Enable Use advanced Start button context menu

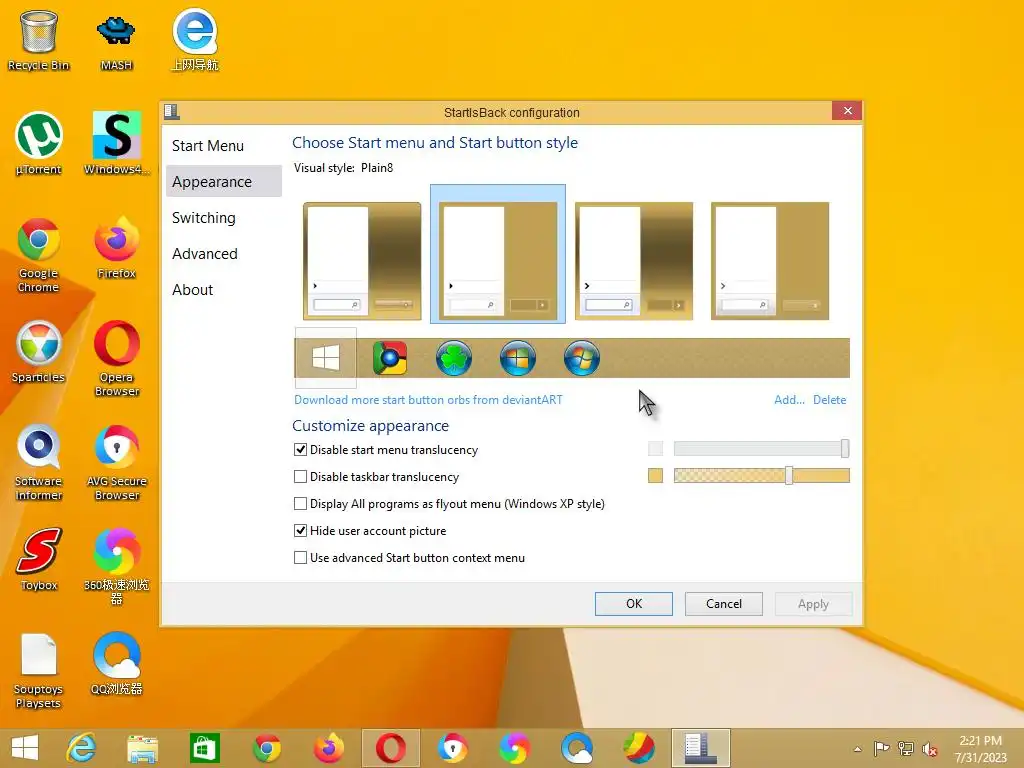point(300,558)
